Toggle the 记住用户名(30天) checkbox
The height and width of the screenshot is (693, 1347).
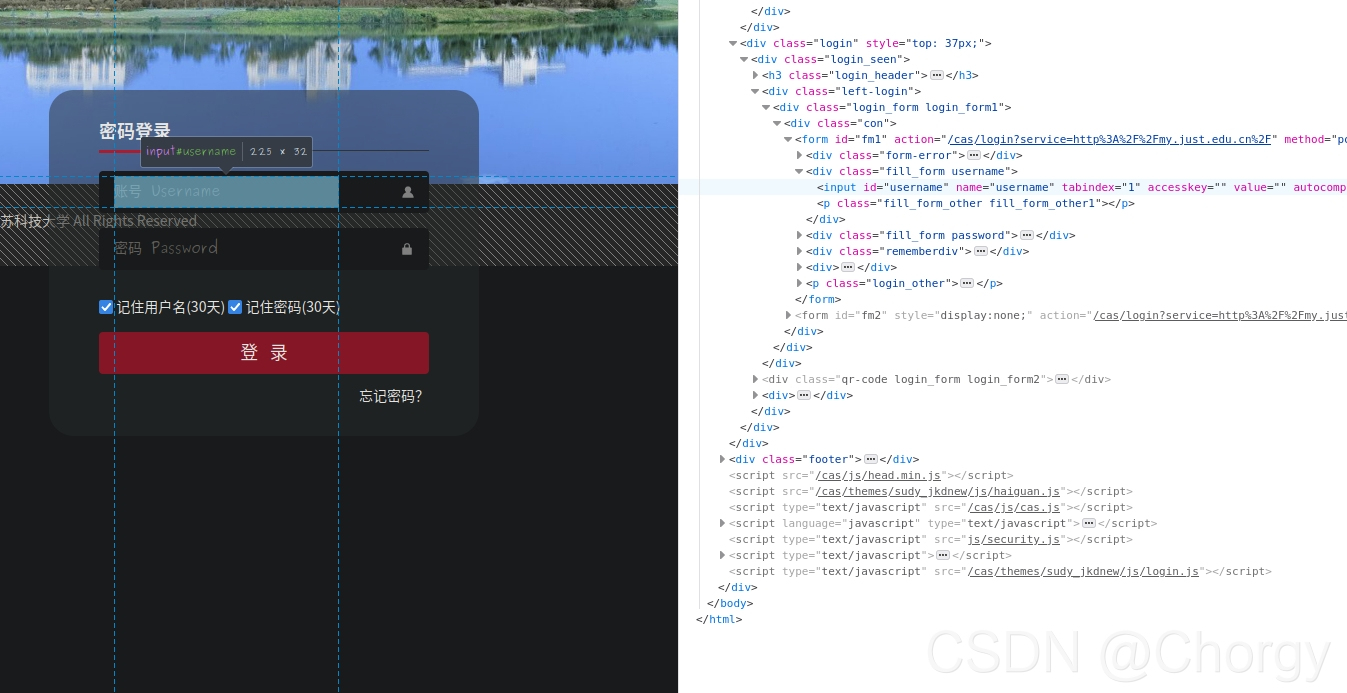click(106, 307)
